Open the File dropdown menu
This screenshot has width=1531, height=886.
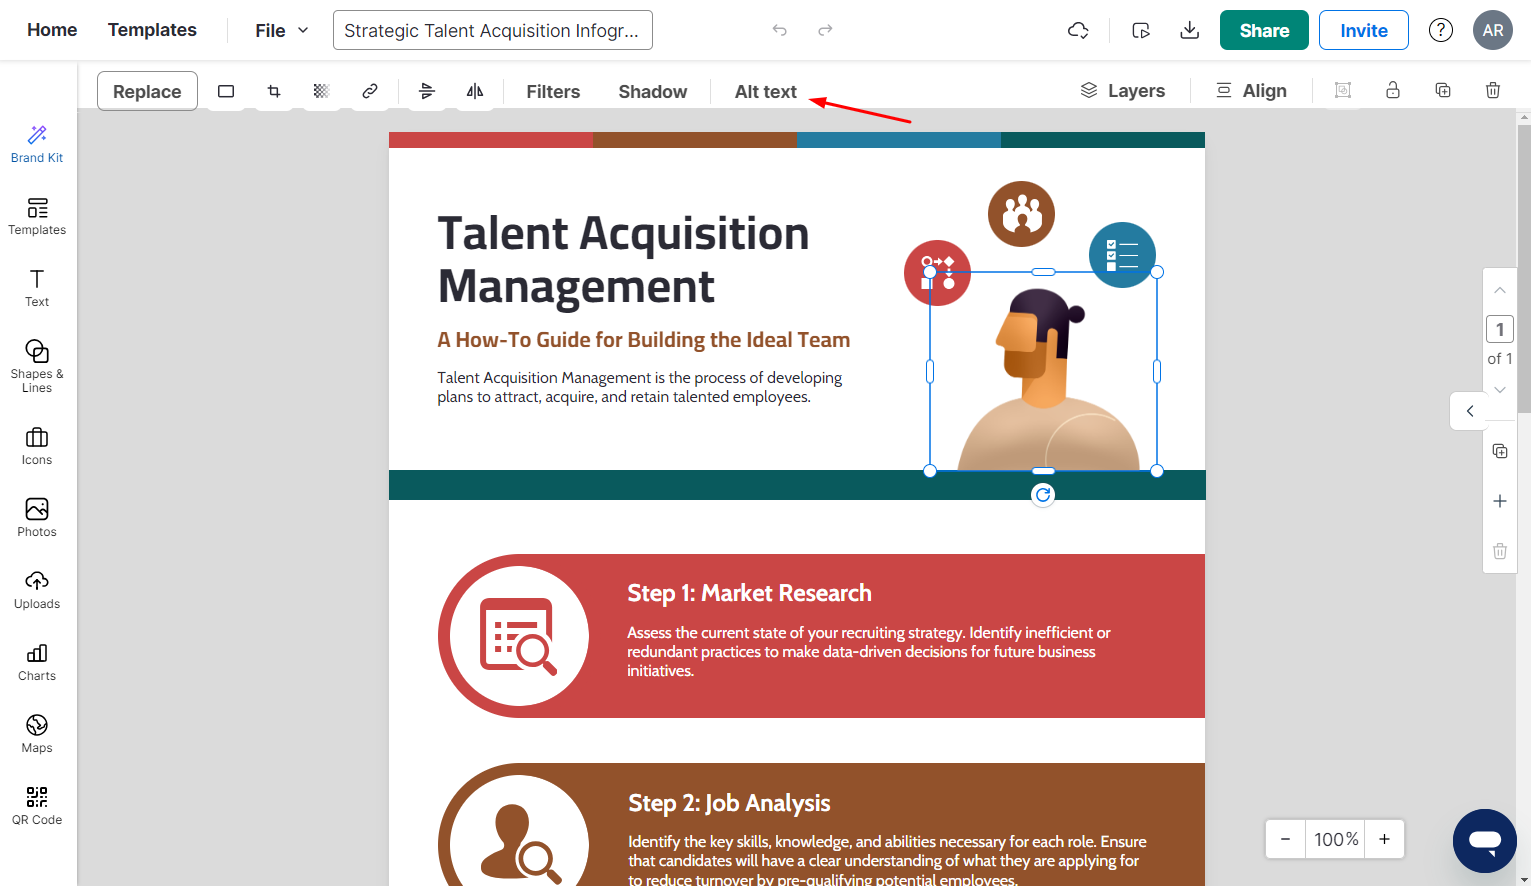click(281, 30)
